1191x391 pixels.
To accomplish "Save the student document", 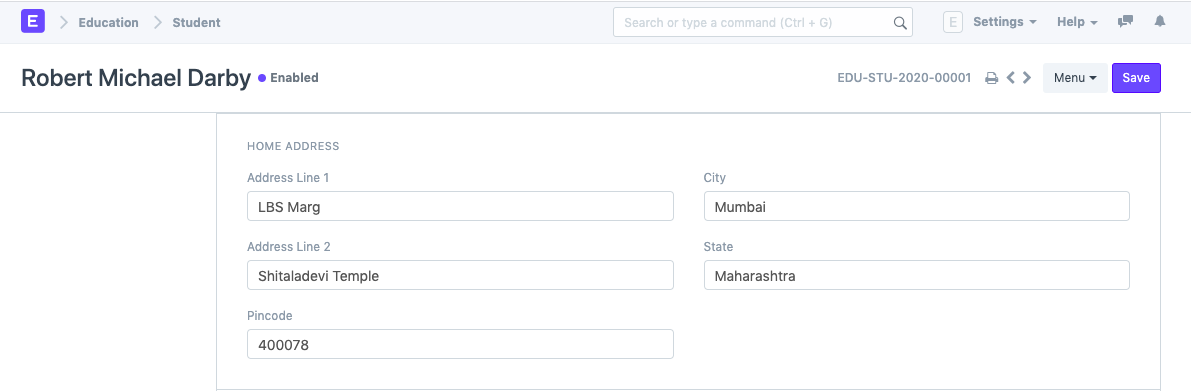I will [1136, 77].
